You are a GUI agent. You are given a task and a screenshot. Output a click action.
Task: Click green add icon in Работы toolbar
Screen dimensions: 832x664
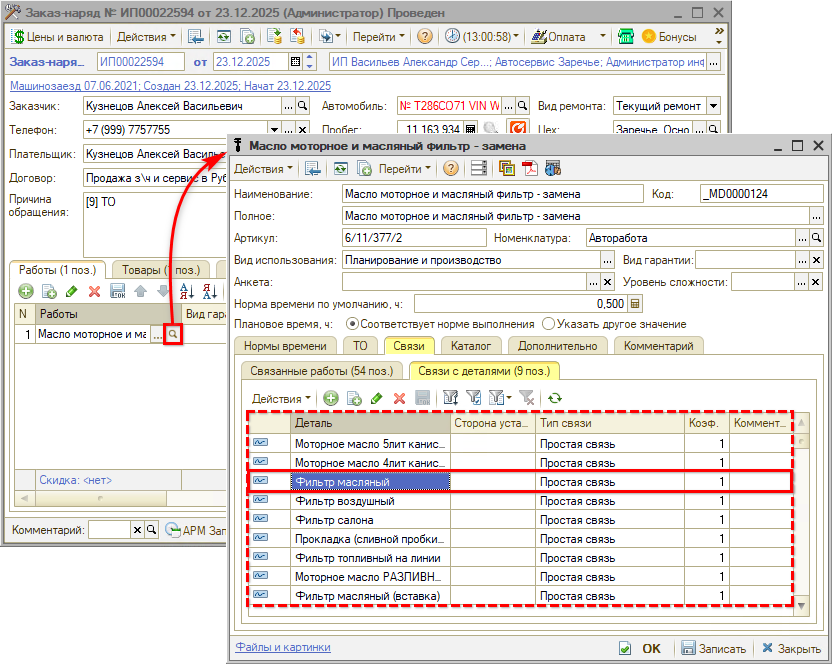pyautogui.click(x=25, y=291)
